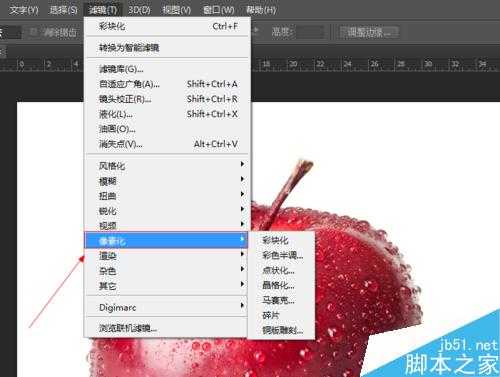This screenshot has width=500, height=377.
Task: Open the 视图(V) menu
Action: tap(176, 10)
